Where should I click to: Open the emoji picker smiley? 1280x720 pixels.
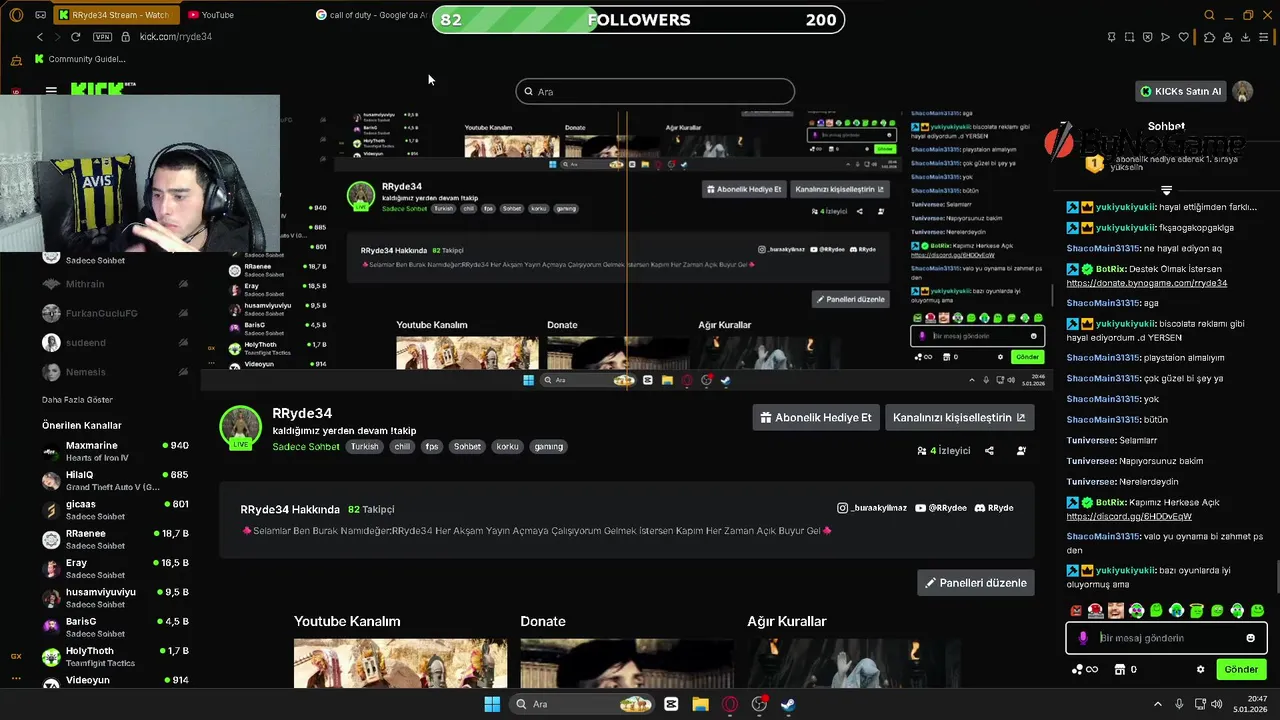pyautogui.click(x=1250, y=638)
